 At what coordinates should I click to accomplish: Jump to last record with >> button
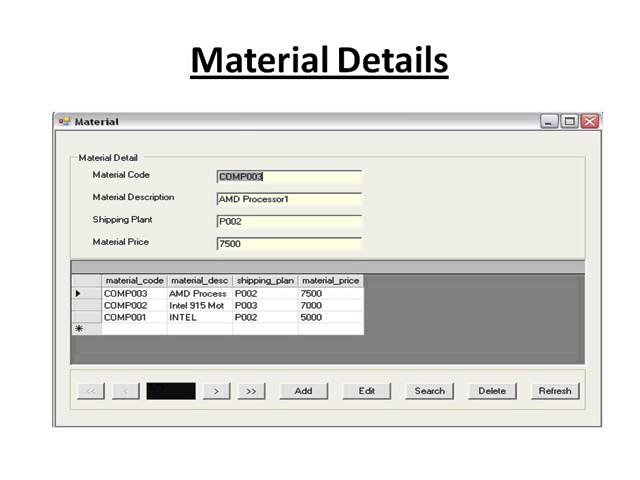(x=251, y=391)
